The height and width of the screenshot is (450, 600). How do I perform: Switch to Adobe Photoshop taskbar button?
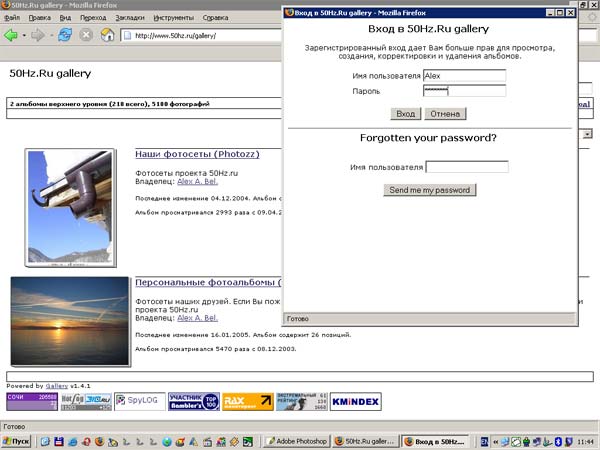point(297,442)
